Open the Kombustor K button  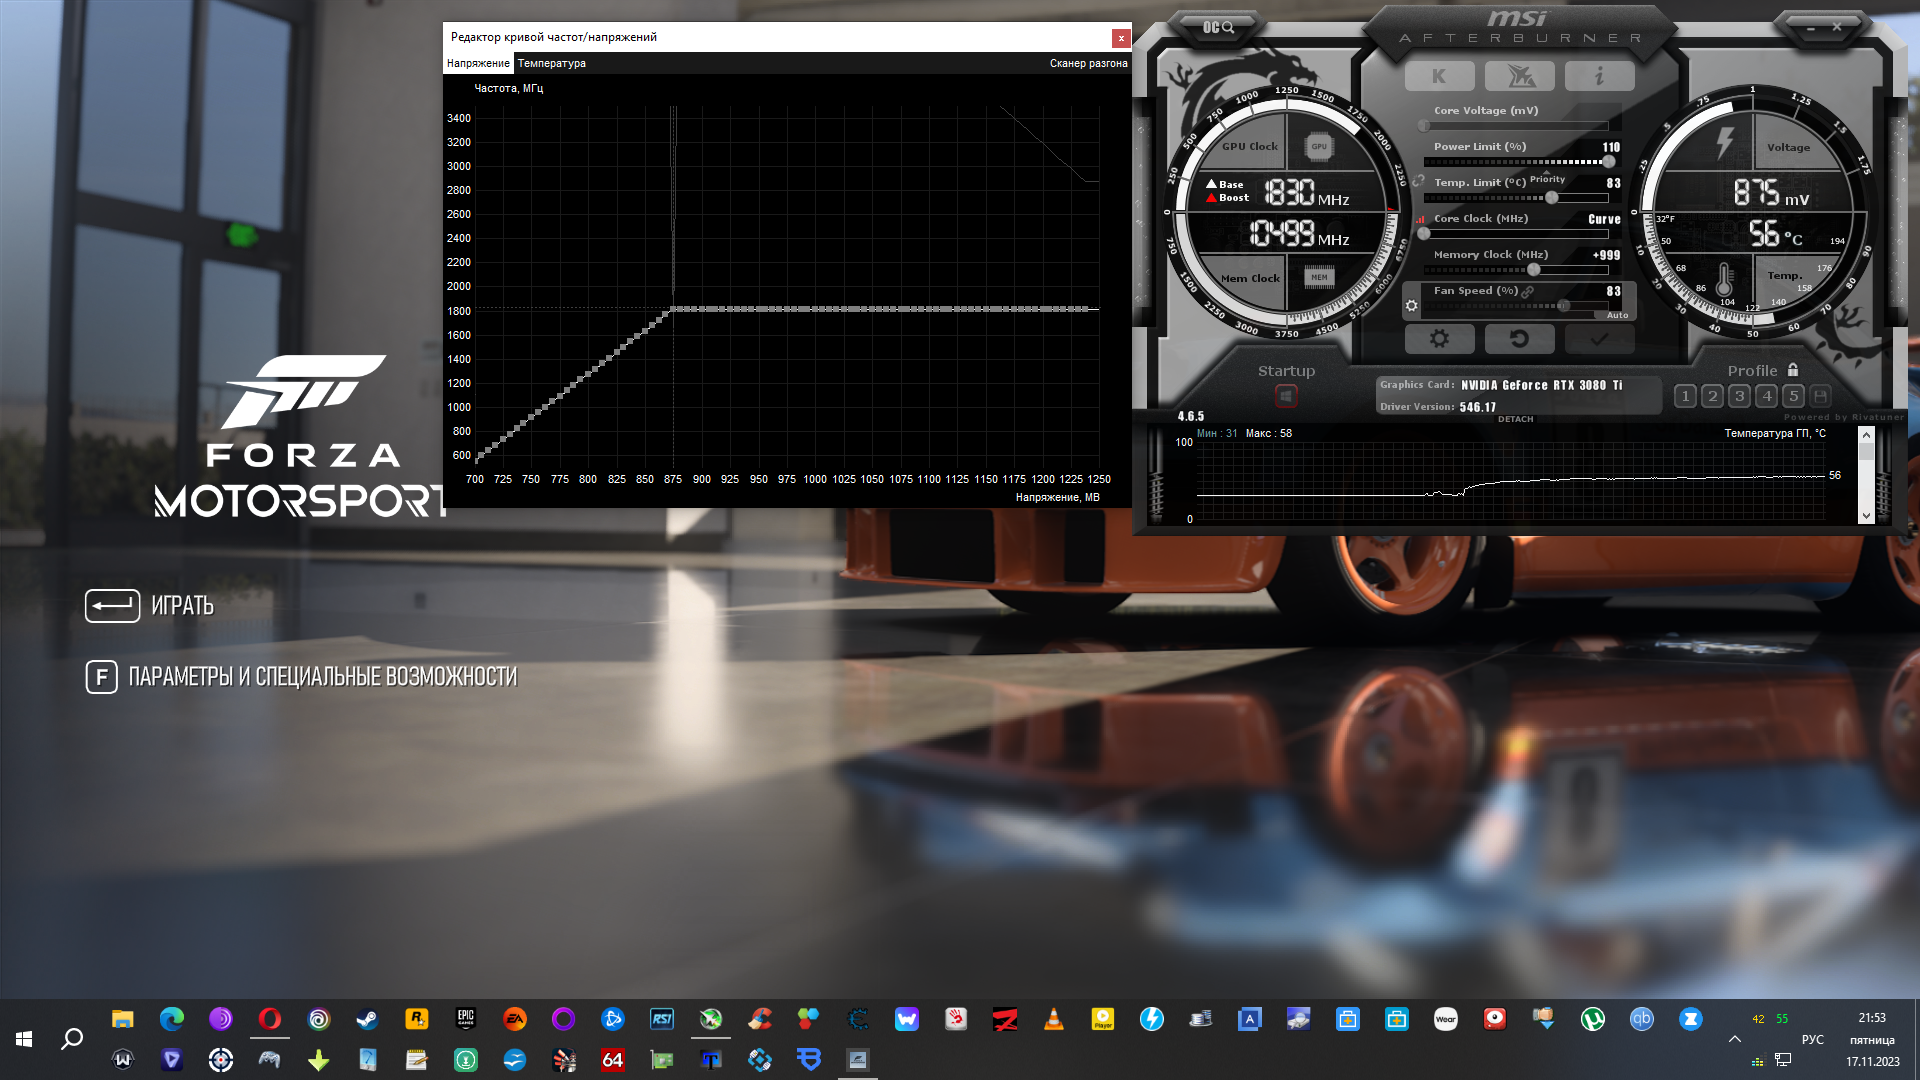click(1439, 76)
